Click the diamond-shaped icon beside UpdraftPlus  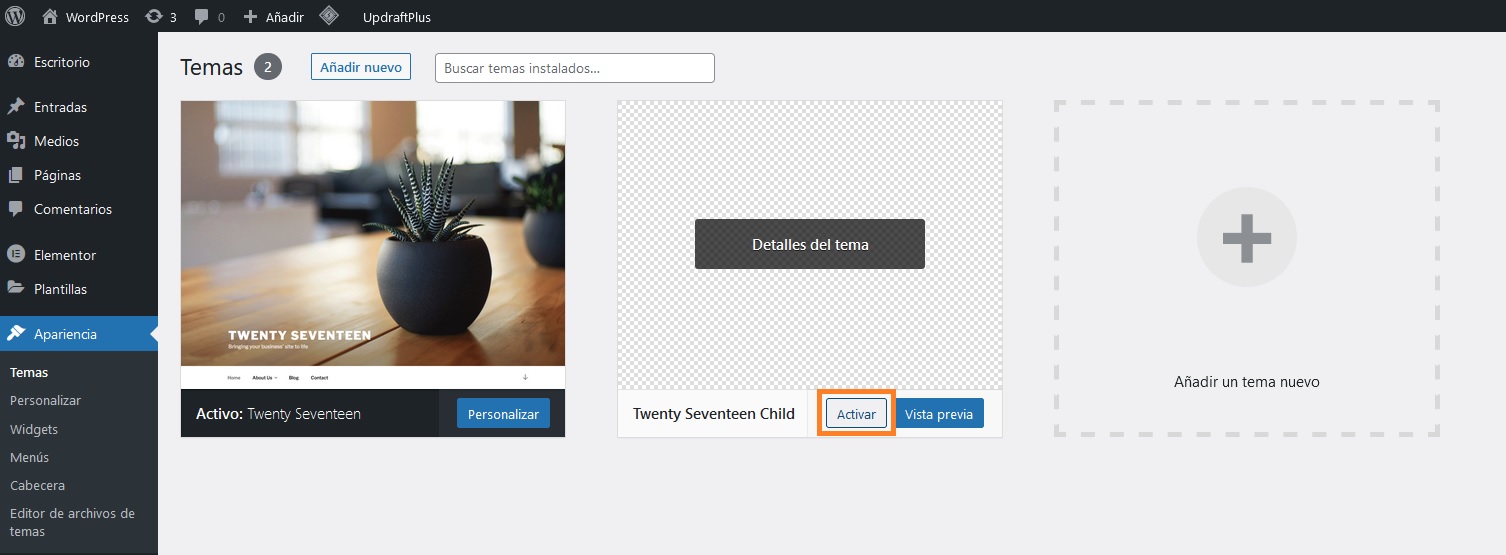click(x=328, y=16)
